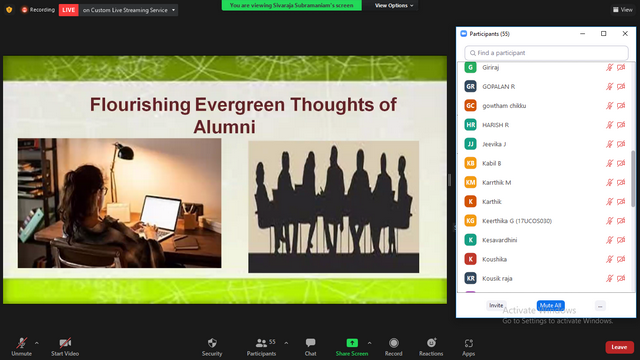Click the Start Video camera icon

pyautogui.click(x=65, y=343)
